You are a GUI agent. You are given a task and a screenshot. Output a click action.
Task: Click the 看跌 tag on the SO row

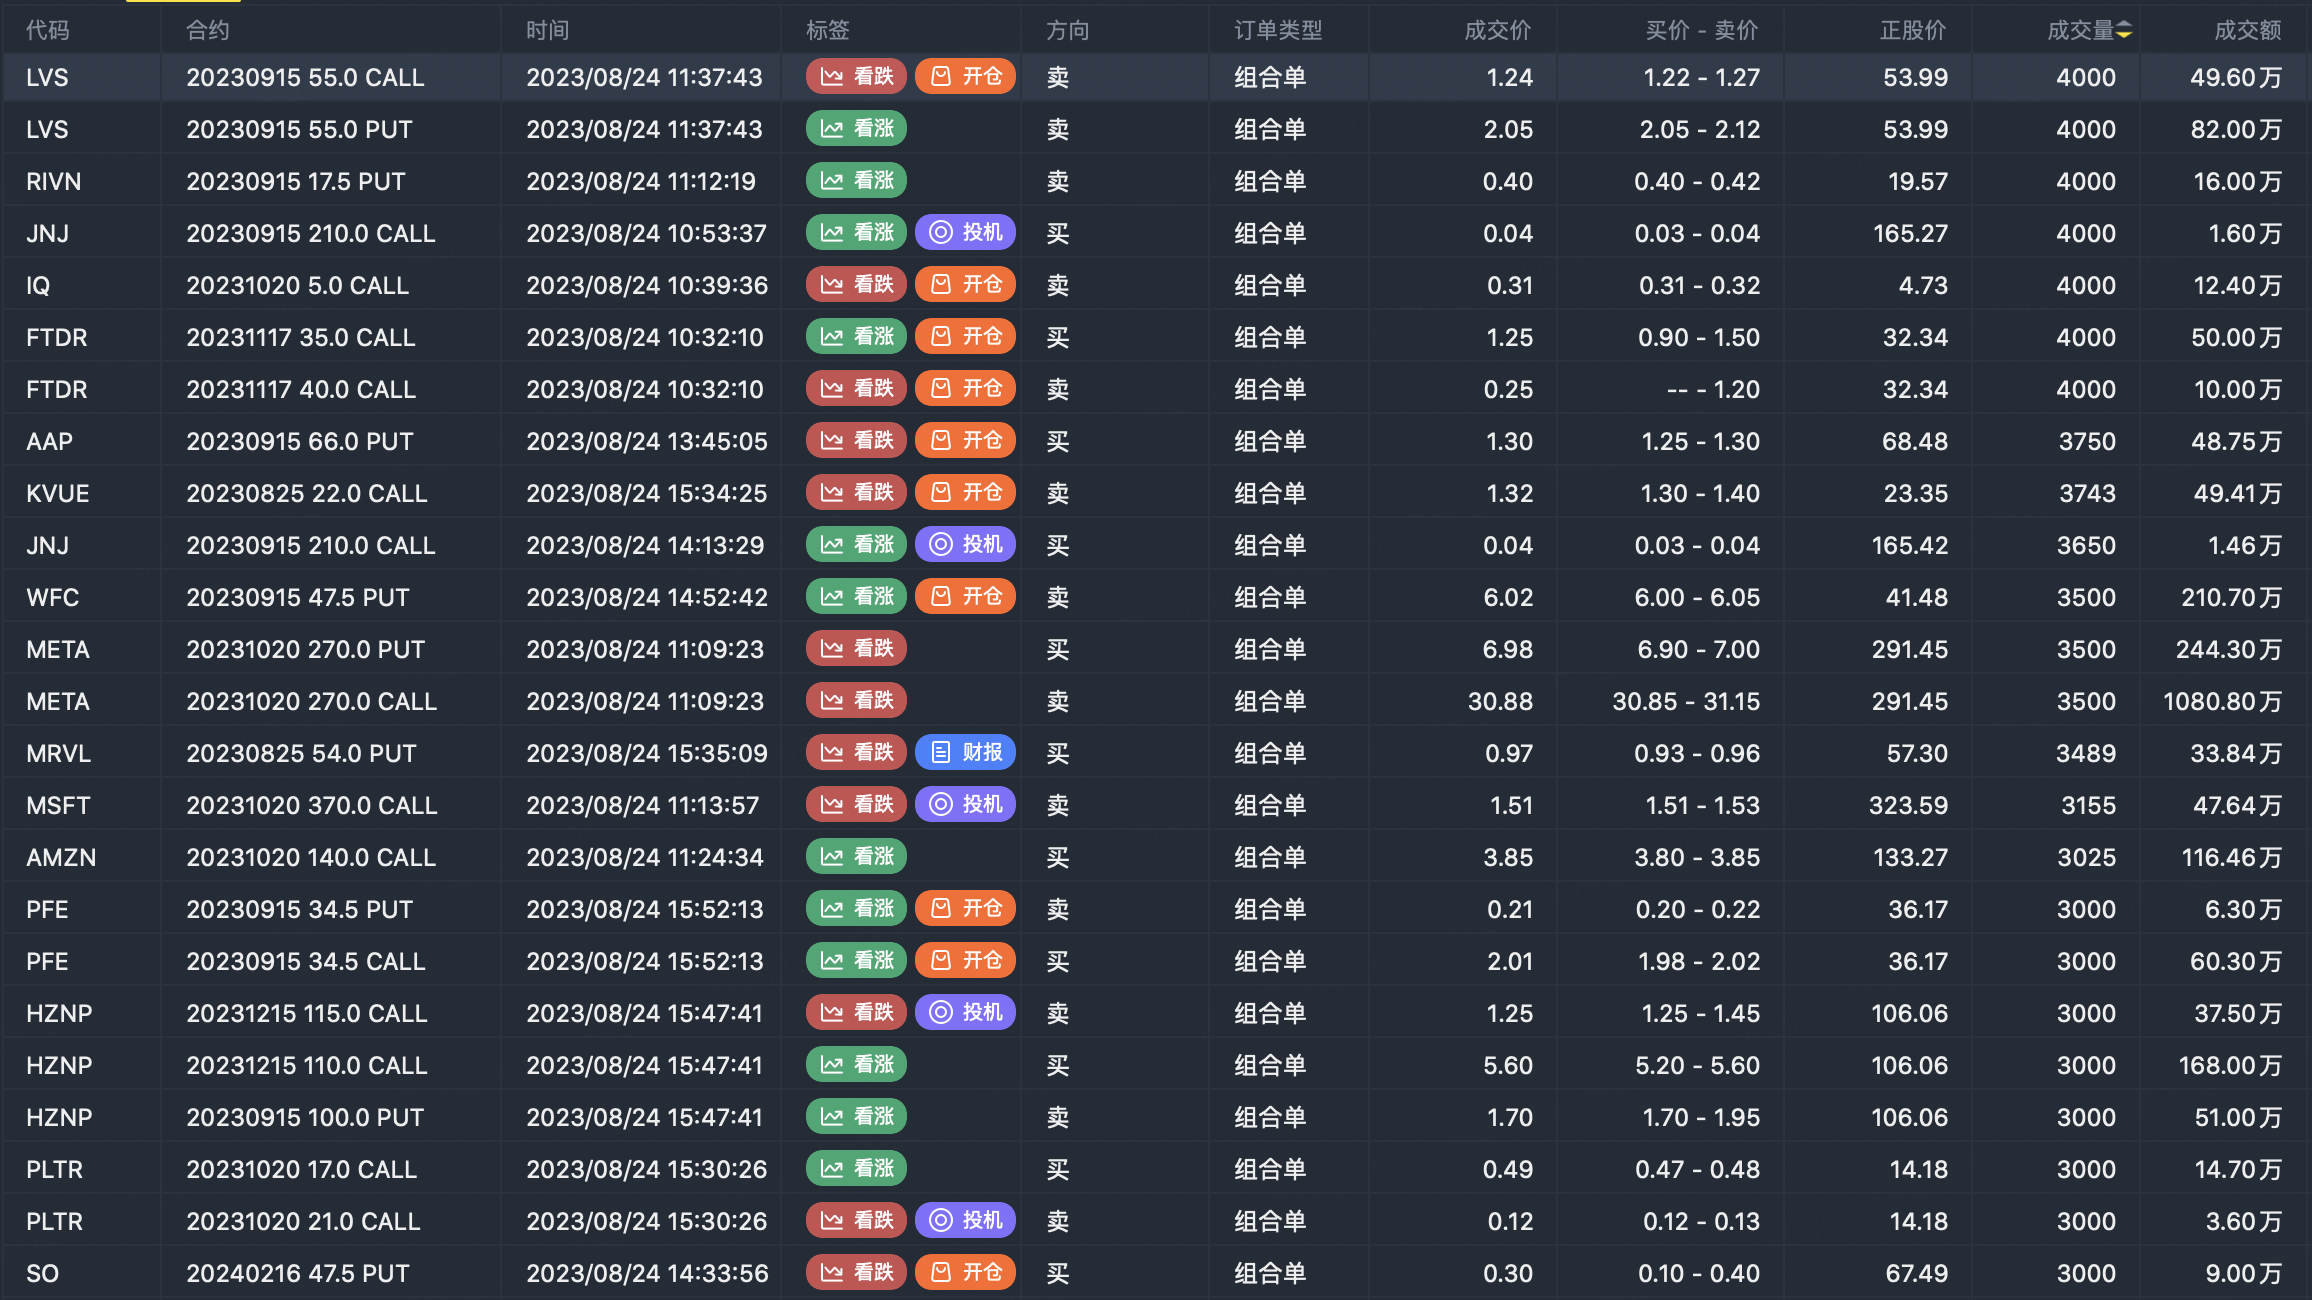pyautogui.click(x=856, y=1273)
